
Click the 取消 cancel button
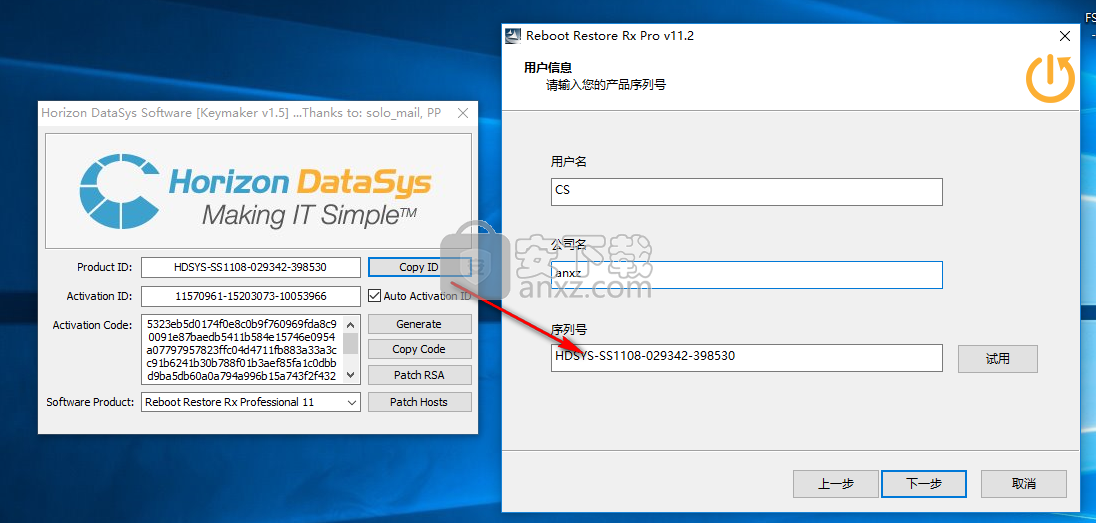pyautogui.click(x=1024, y=484)
